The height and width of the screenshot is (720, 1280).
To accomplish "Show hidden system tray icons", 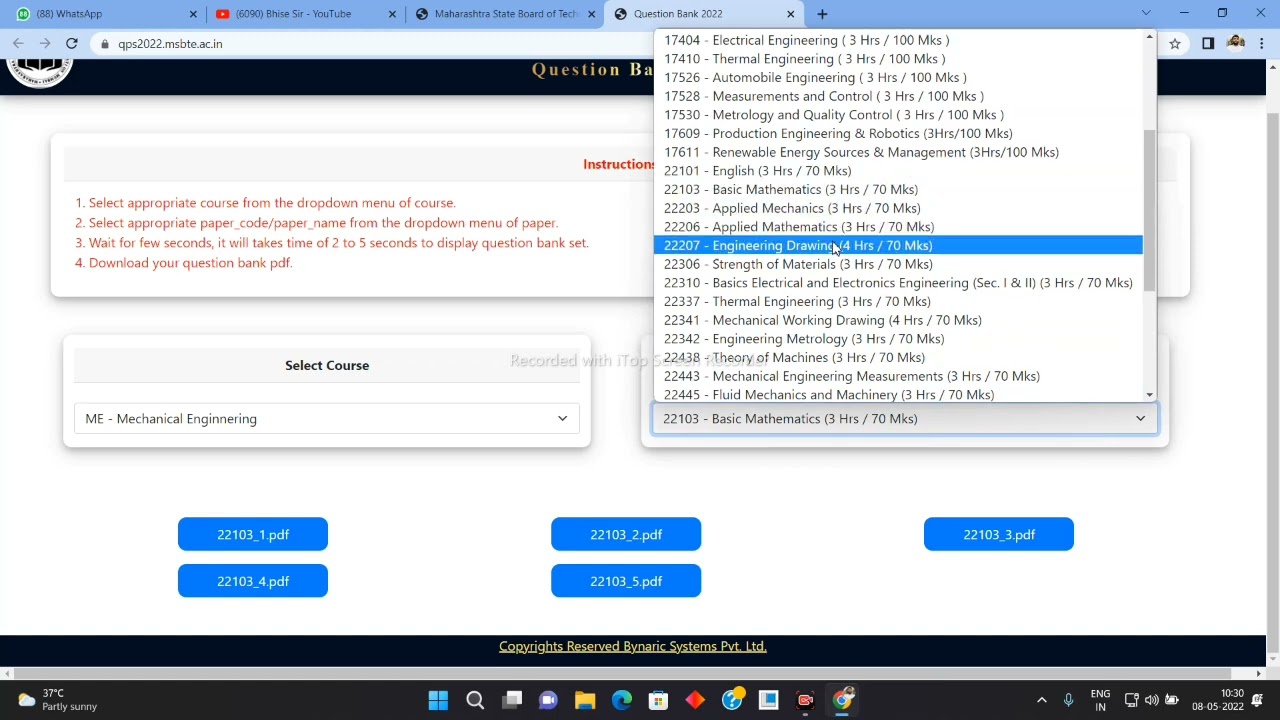I will point(1041,700).
